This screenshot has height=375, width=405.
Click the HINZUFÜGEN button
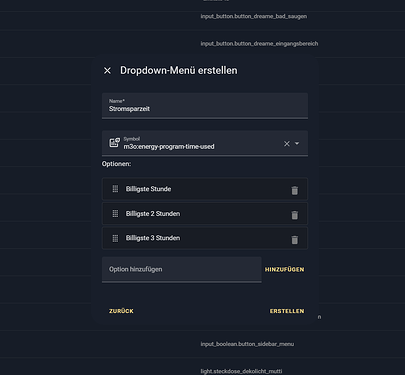285,269
